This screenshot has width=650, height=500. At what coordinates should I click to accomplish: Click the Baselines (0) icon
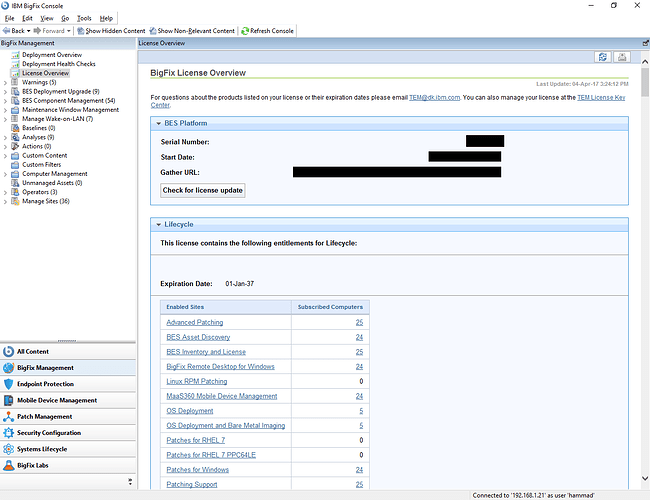tap(15, 128)
